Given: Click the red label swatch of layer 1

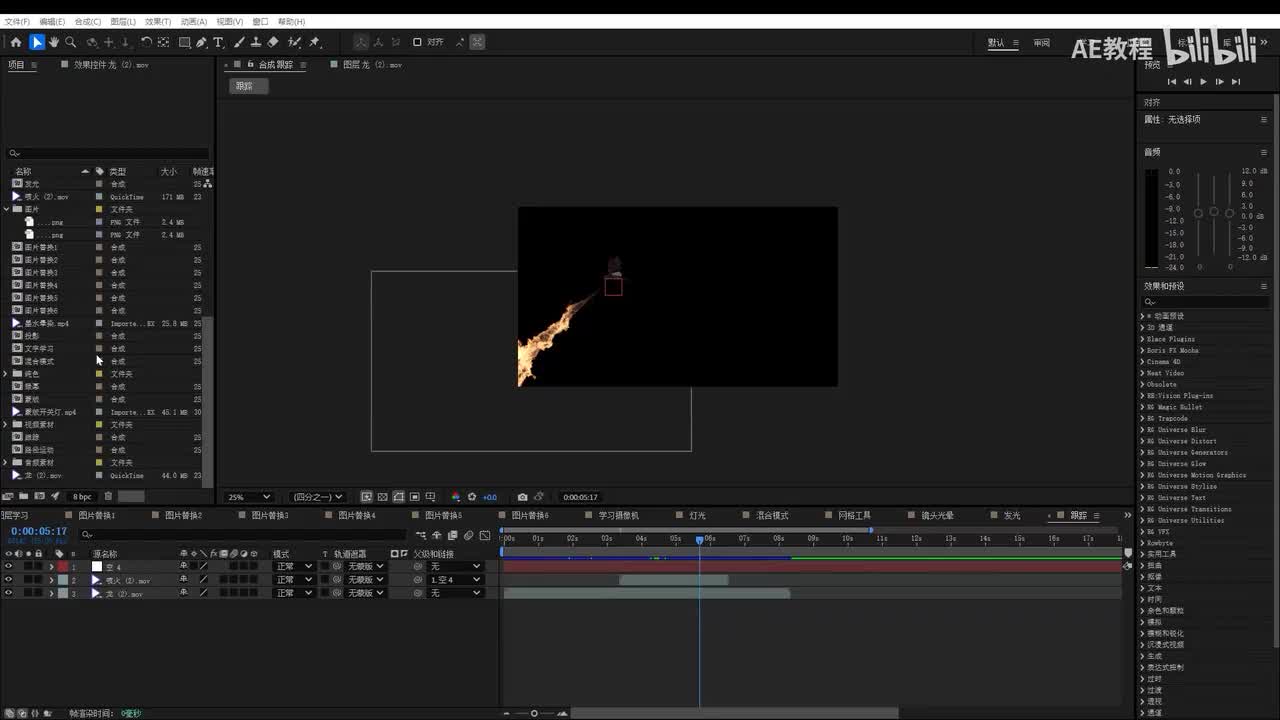Looking at the screenshot, I should pos(63,567).
